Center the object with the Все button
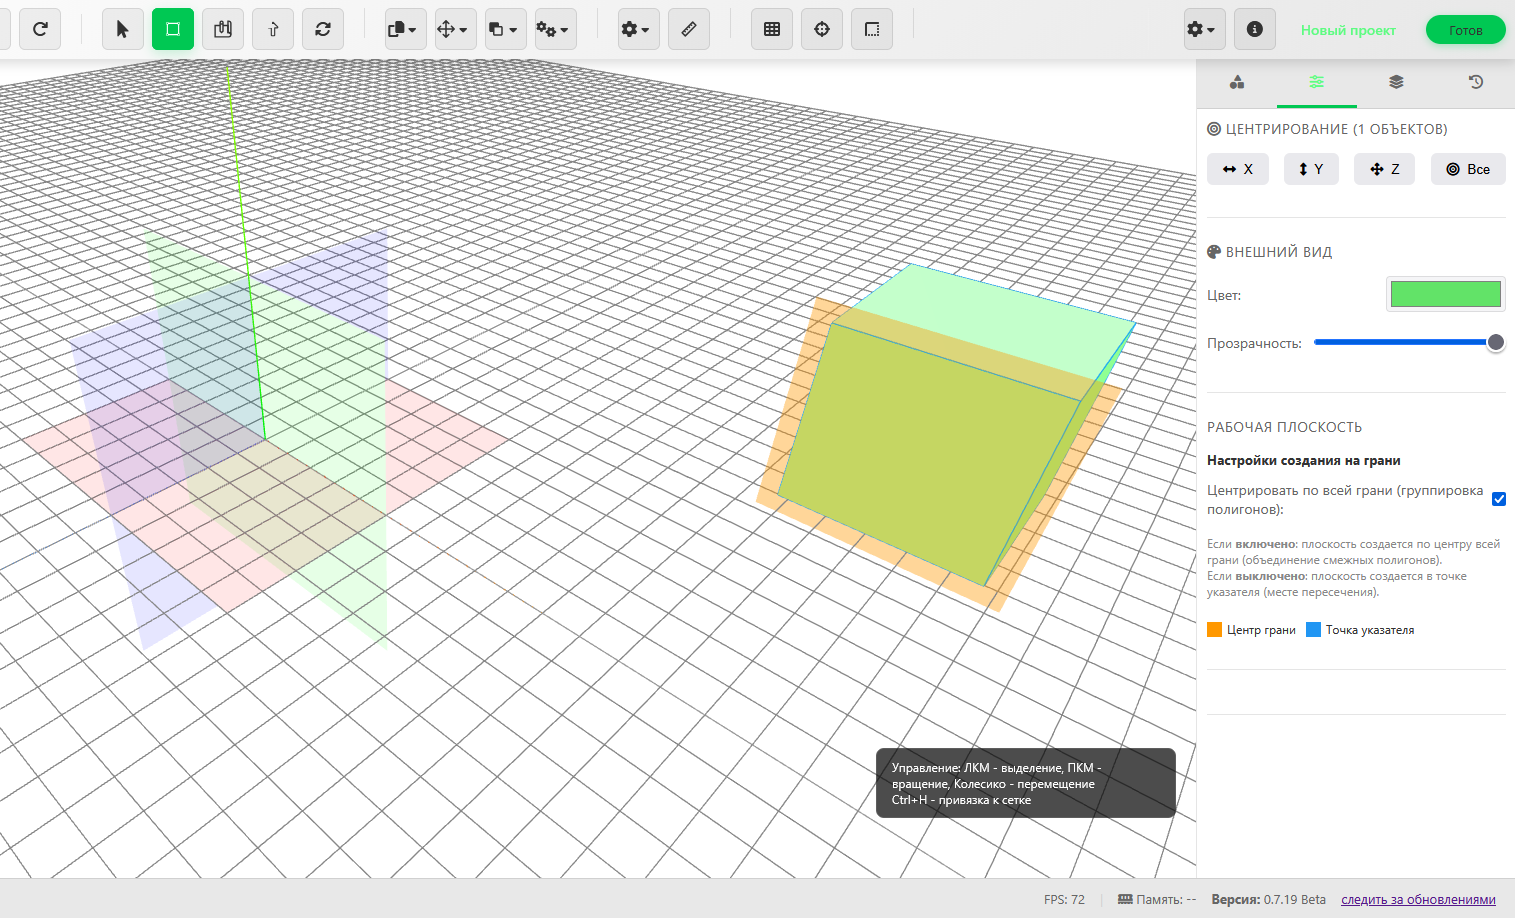 click(1467, 168)
